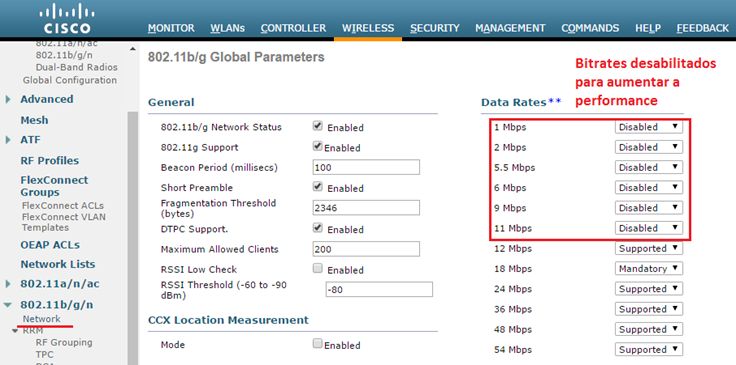Toggle Short Preamble checkbox
The width and height of the screenshot is (736, 365).
(318, 186)
